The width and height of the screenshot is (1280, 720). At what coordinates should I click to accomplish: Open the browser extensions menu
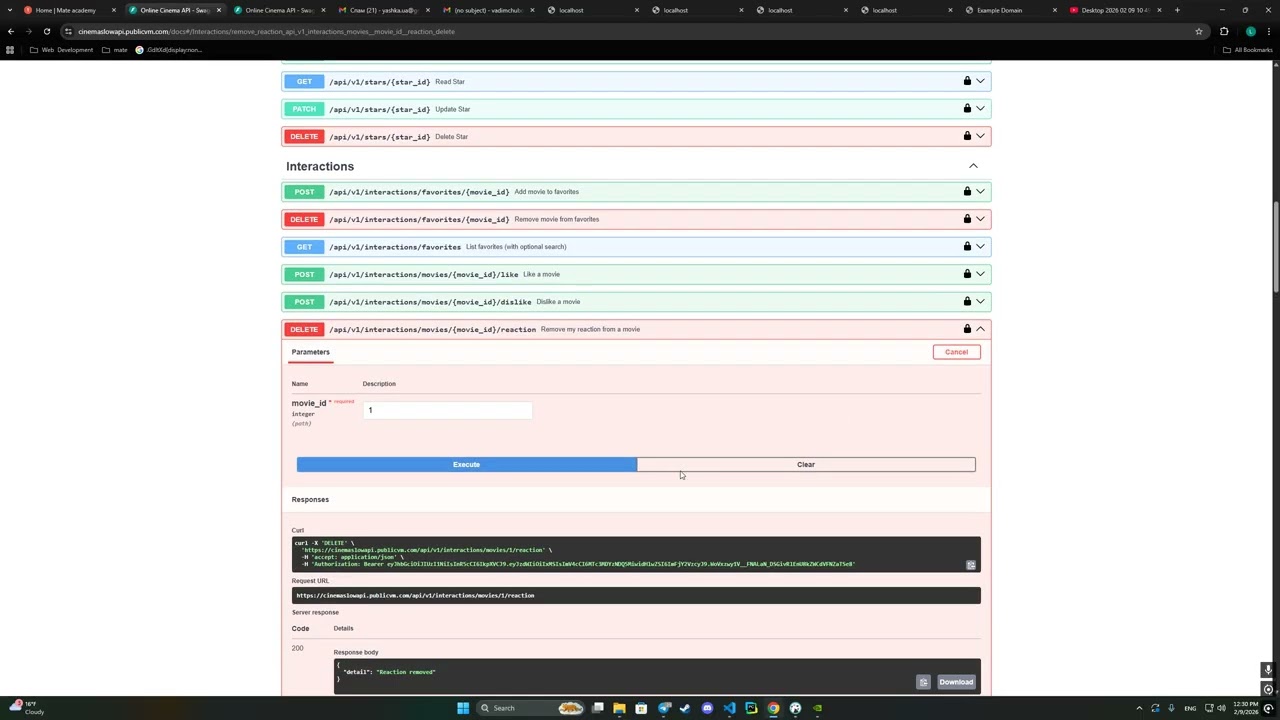click(1224, 31)
